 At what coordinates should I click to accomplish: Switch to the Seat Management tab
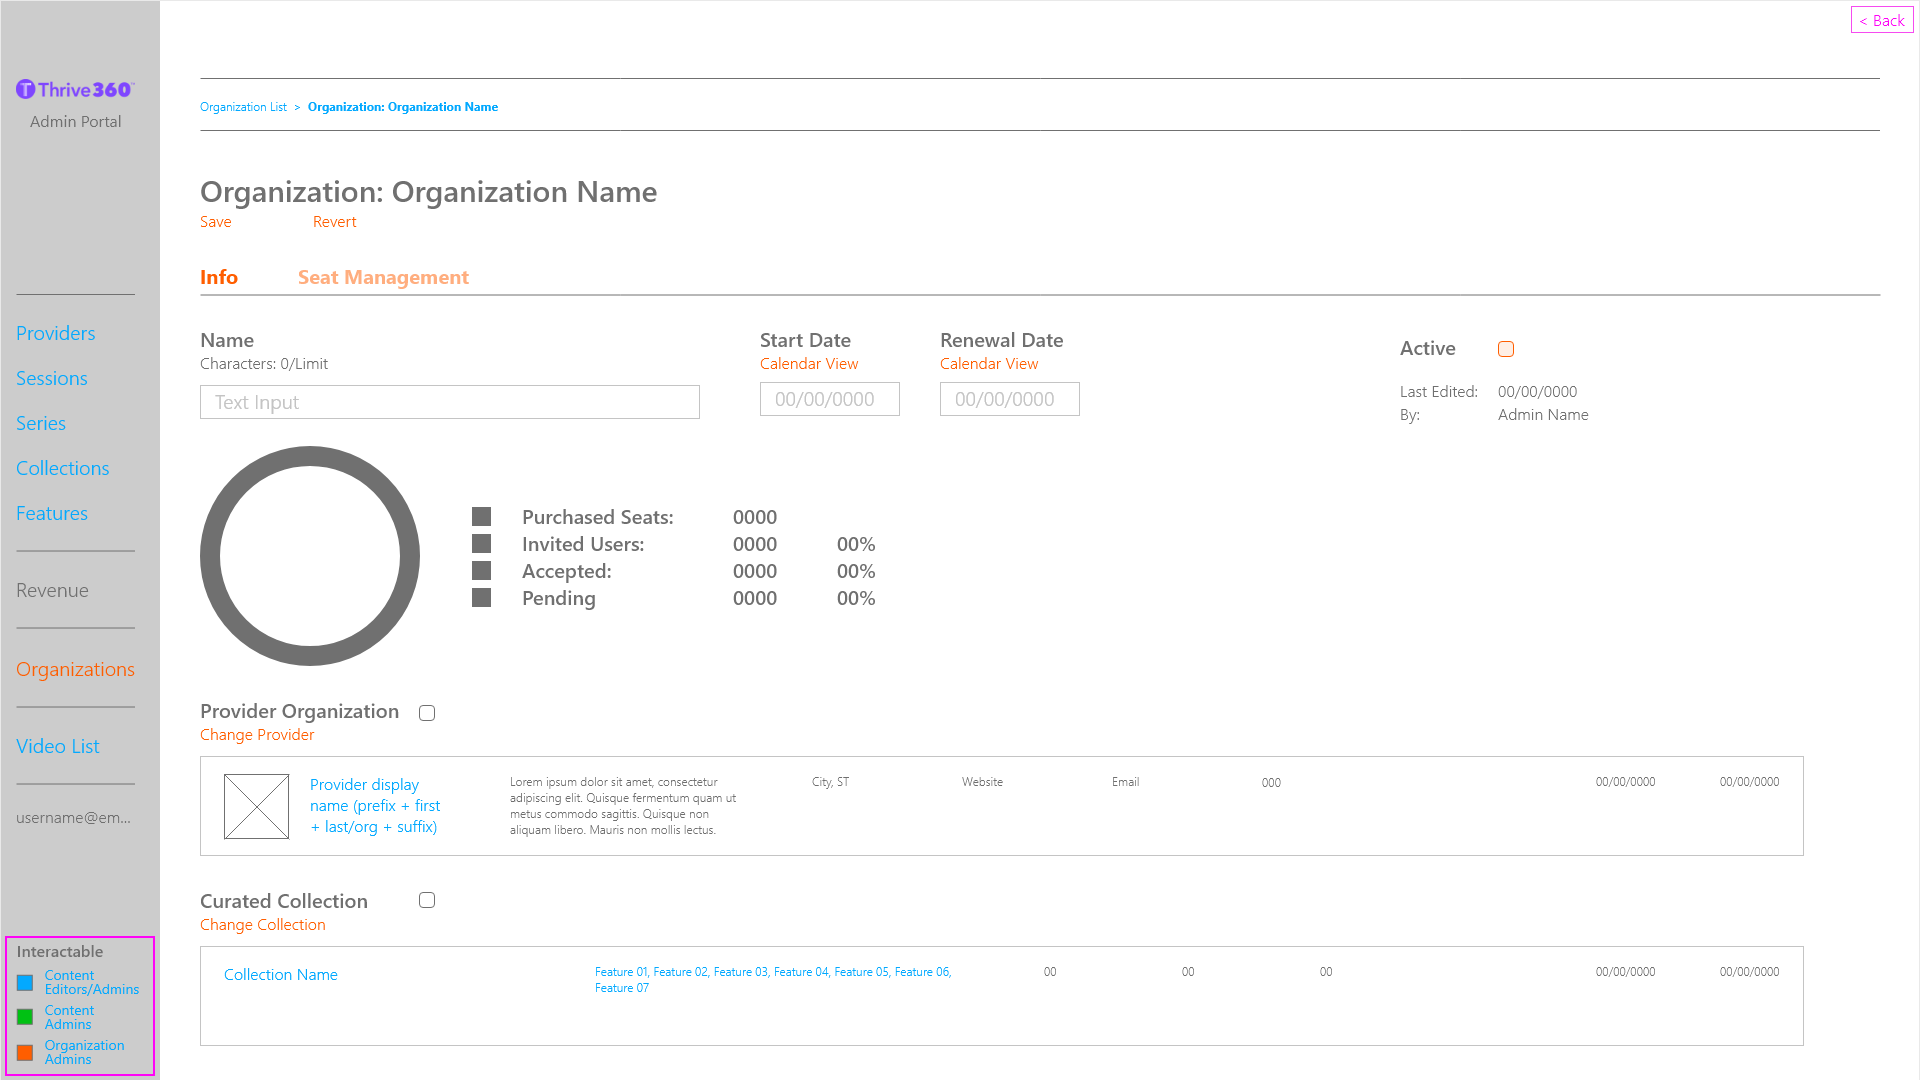click(x=383, y=278)
